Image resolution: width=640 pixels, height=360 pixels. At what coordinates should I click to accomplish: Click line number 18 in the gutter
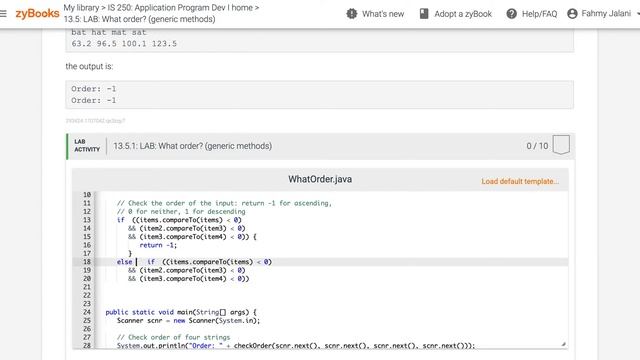coord(87,262)
